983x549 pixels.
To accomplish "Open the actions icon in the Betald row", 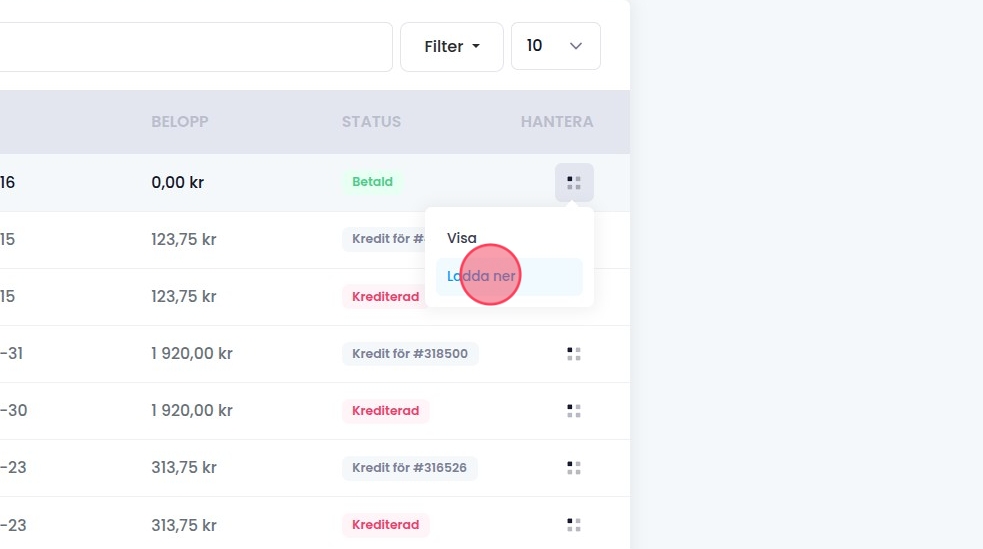I will click(x=574, y=183).
